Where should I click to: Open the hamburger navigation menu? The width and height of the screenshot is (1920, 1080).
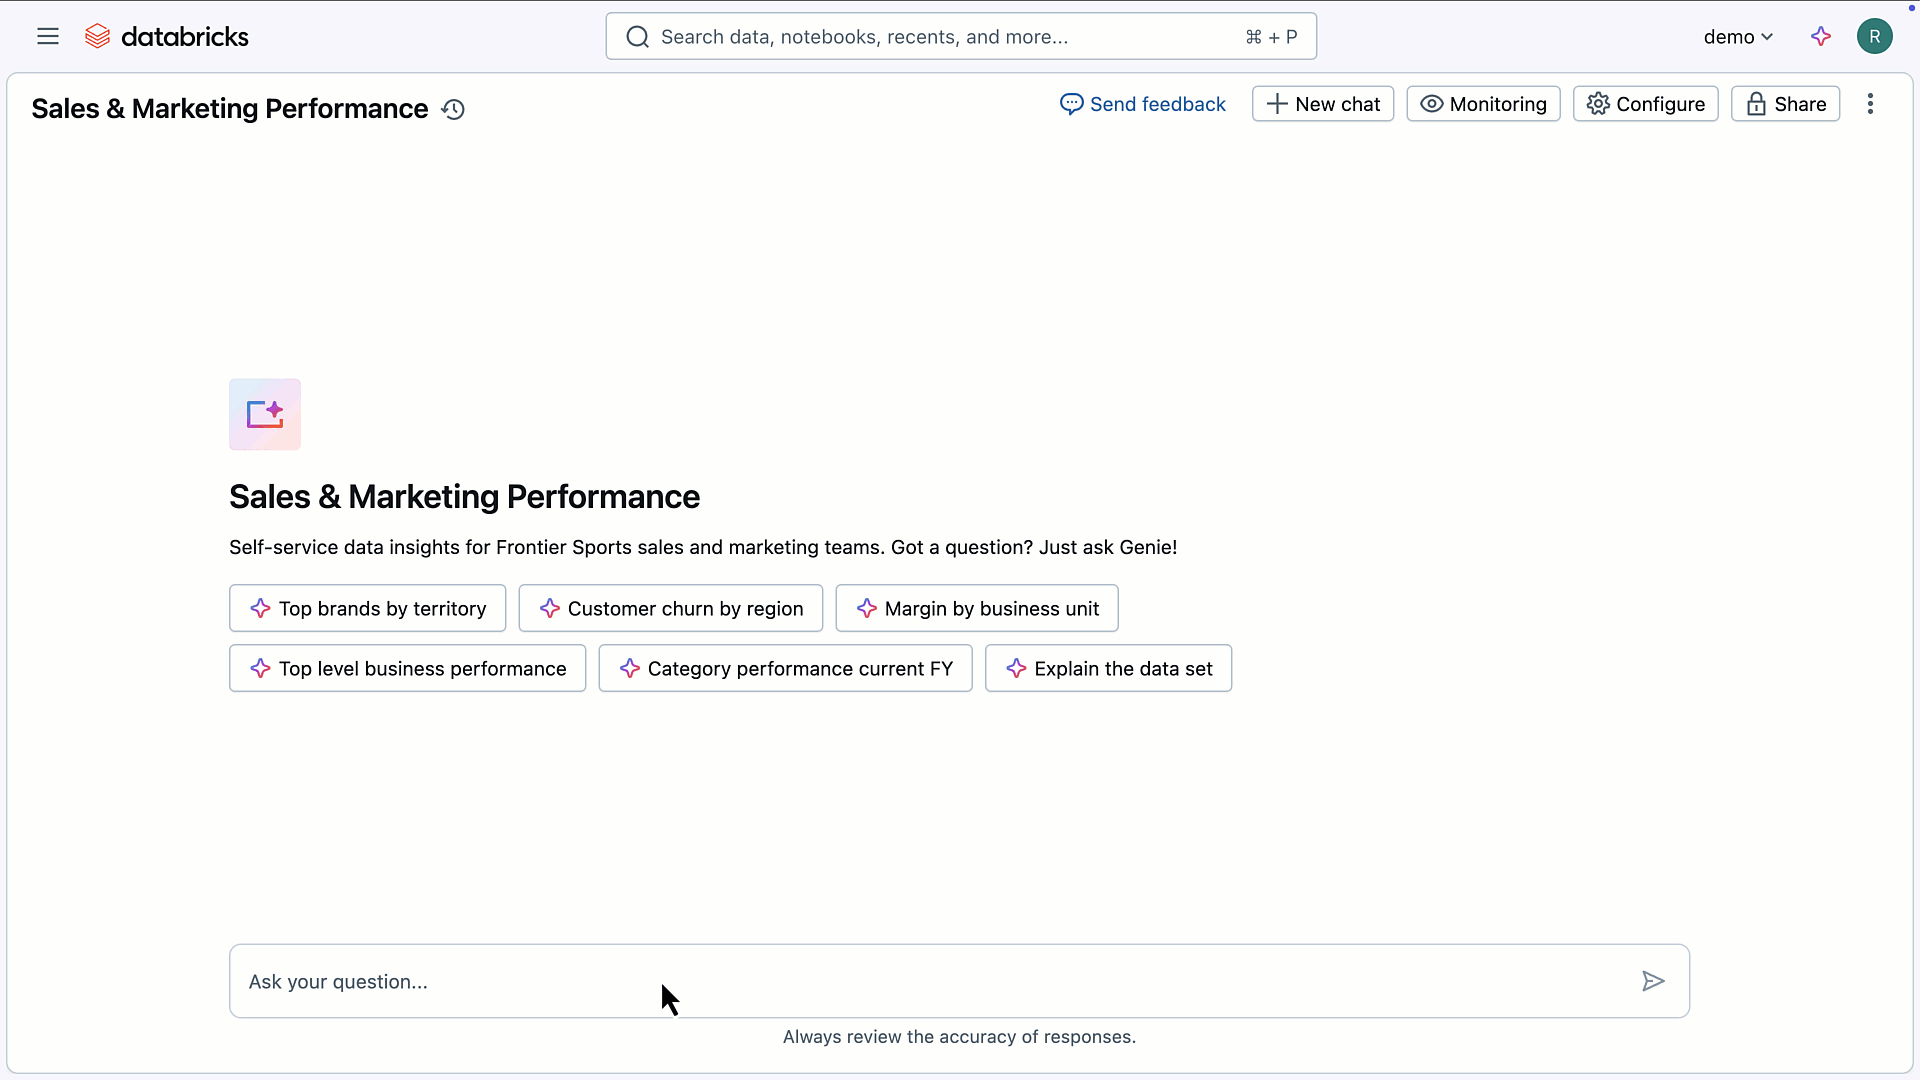(x=48, y=37)
